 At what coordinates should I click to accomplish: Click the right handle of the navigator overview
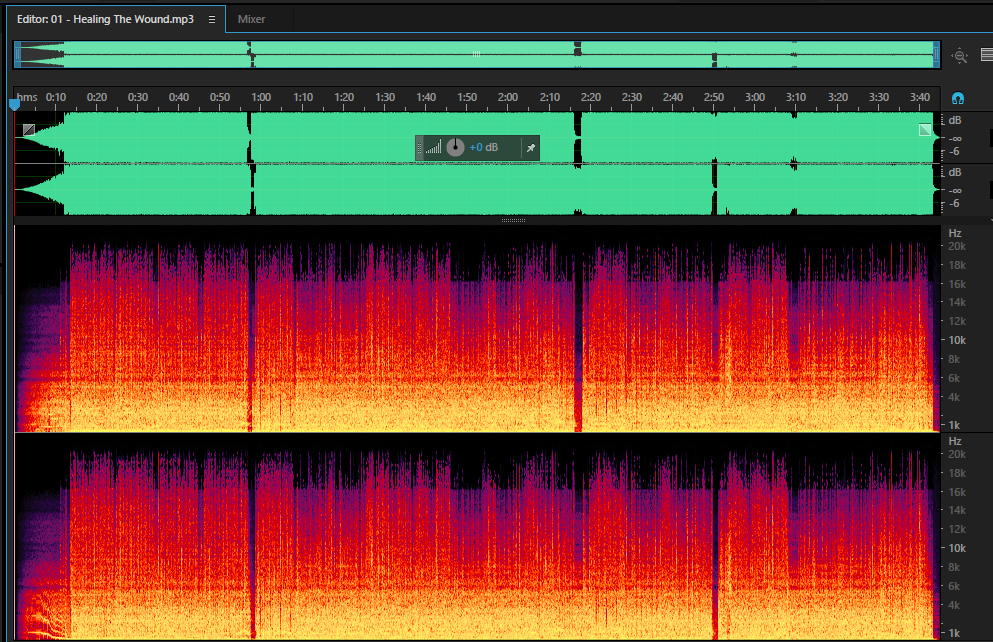[x=937, y=54]
